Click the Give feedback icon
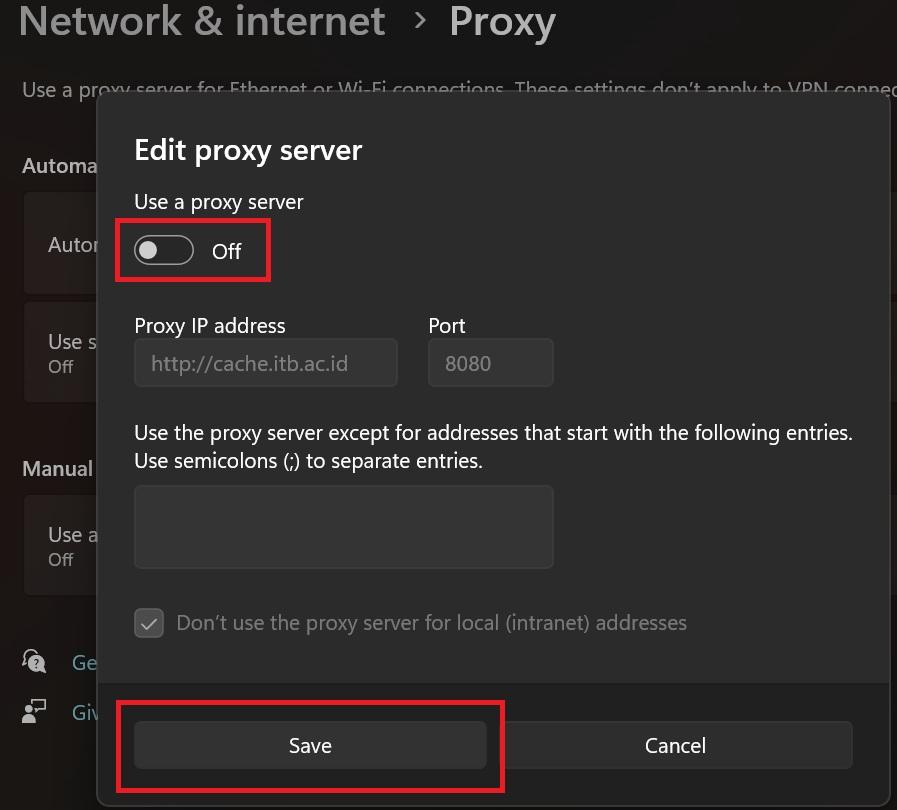The width and height of the screenshot is (897, 810). [x=35, y=711]
